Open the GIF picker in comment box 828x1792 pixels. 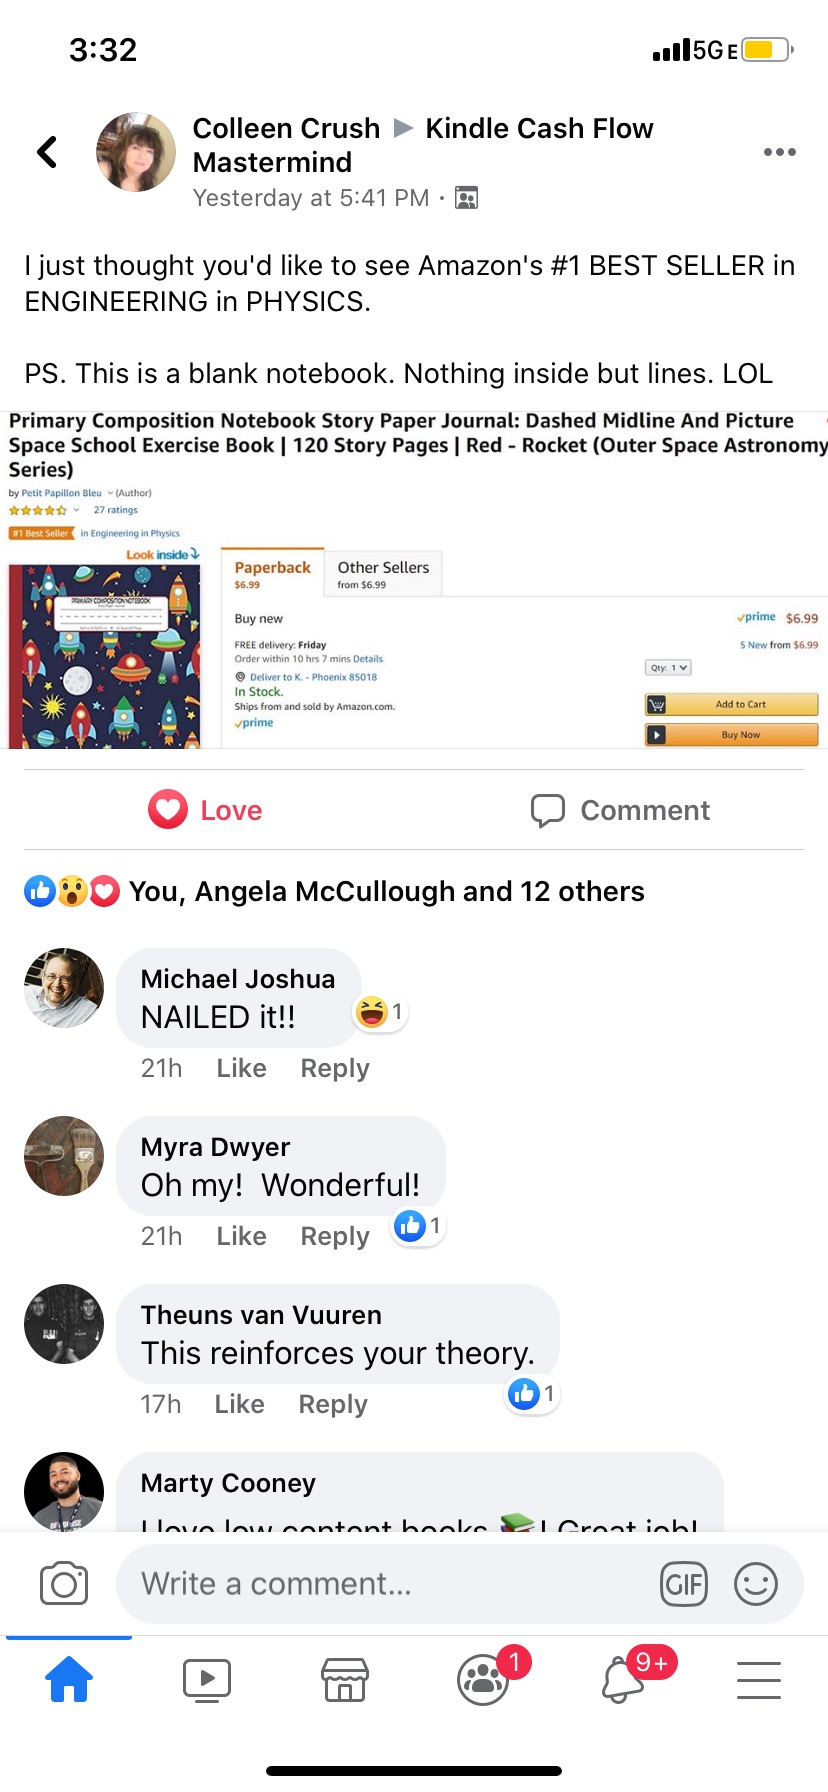(x=684, y=1584)
